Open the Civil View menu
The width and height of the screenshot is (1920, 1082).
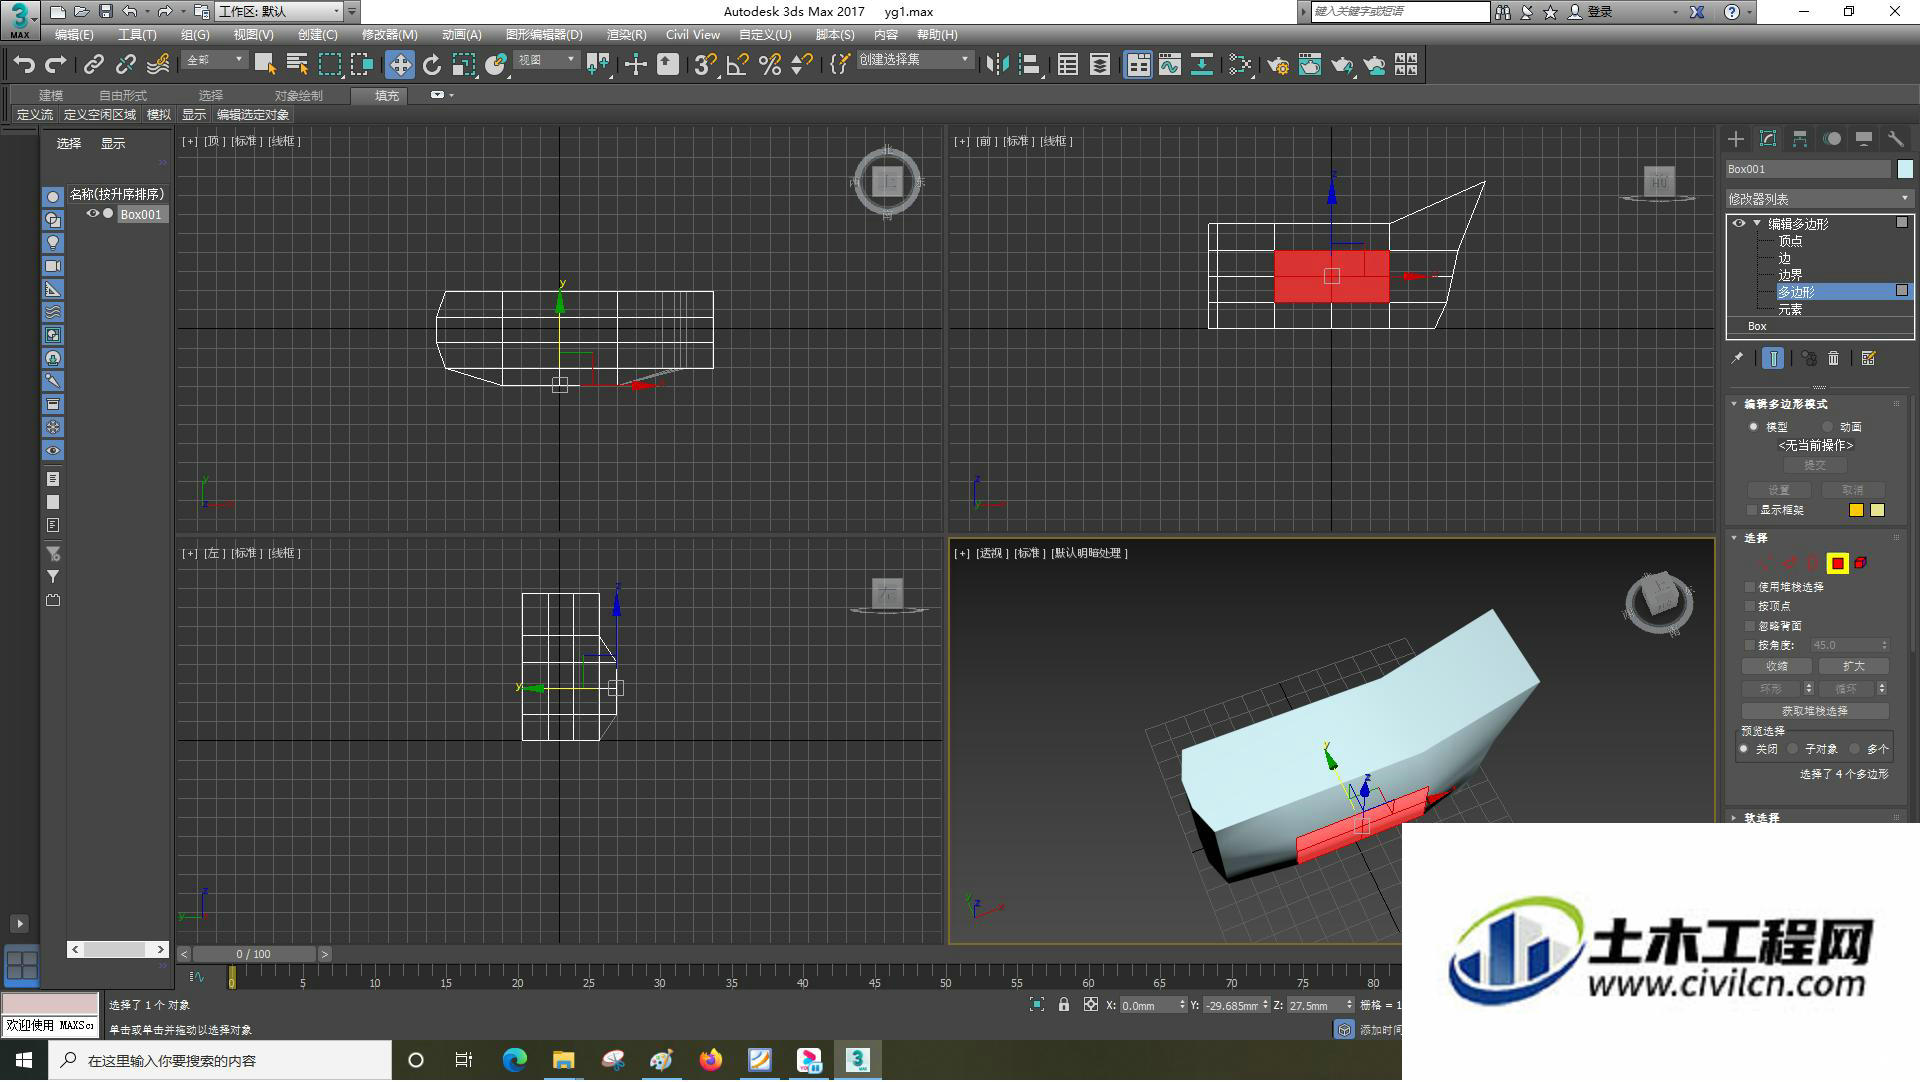coord(693,35)
